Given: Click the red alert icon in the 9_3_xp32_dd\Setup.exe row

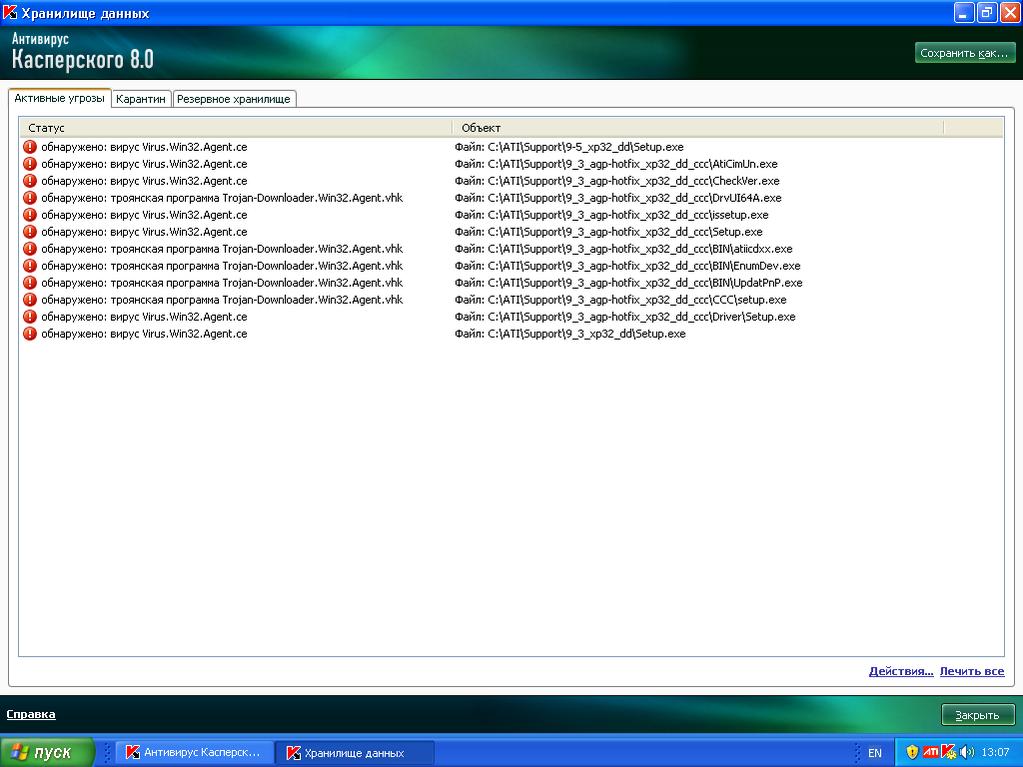Looking at the screenshot, I should click(x=30, y=333).
